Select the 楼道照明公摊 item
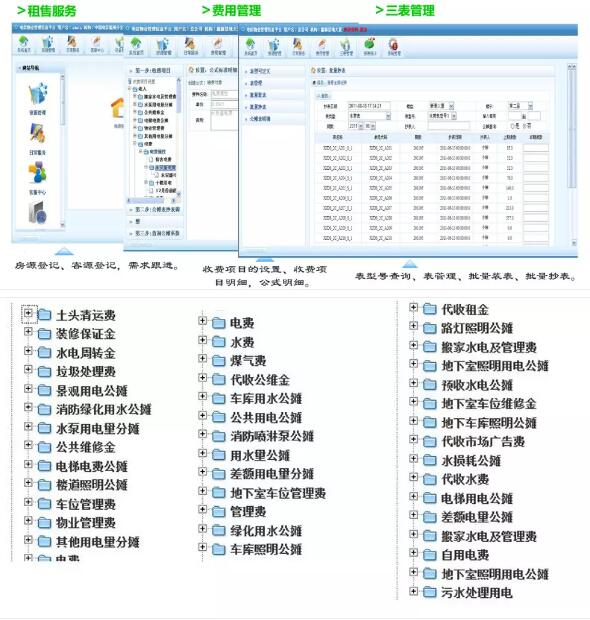 pyautogui.click(x=92, y=485)
